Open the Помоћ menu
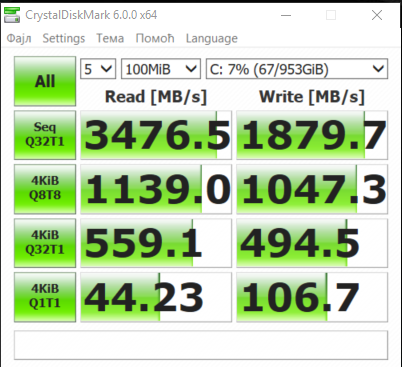 pyautogui.click(x=155, y=38)
